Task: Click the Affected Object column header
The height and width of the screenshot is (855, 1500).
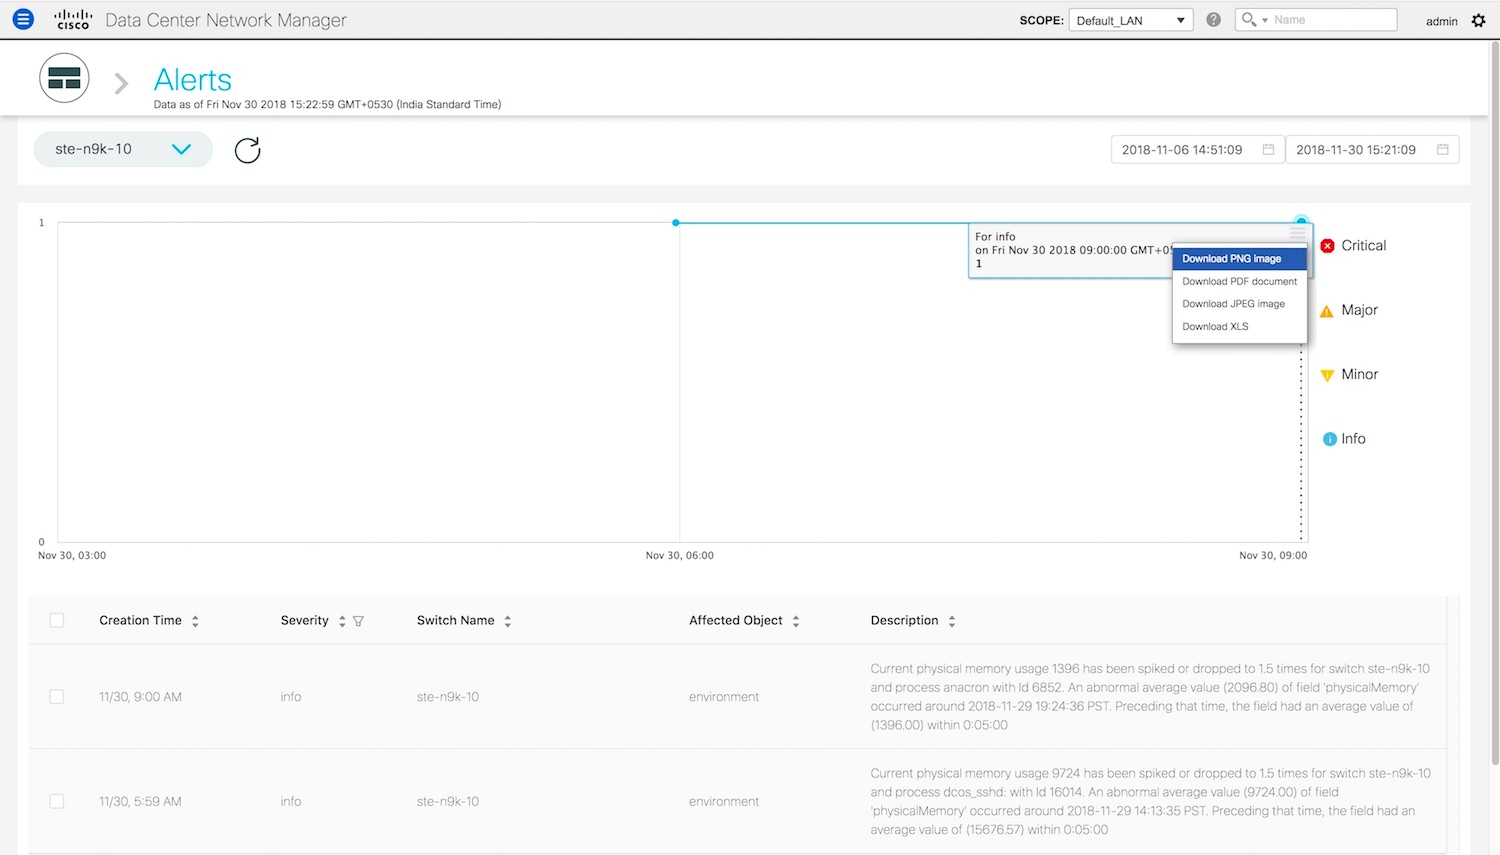Action: [x=735, y=621]
